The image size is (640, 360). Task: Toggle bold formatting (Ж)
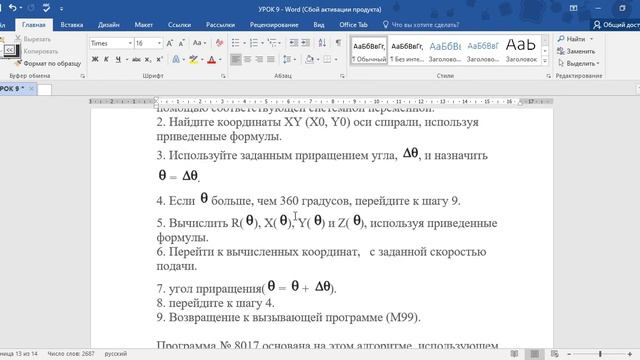pyautogui.click(x=95, y=60)
